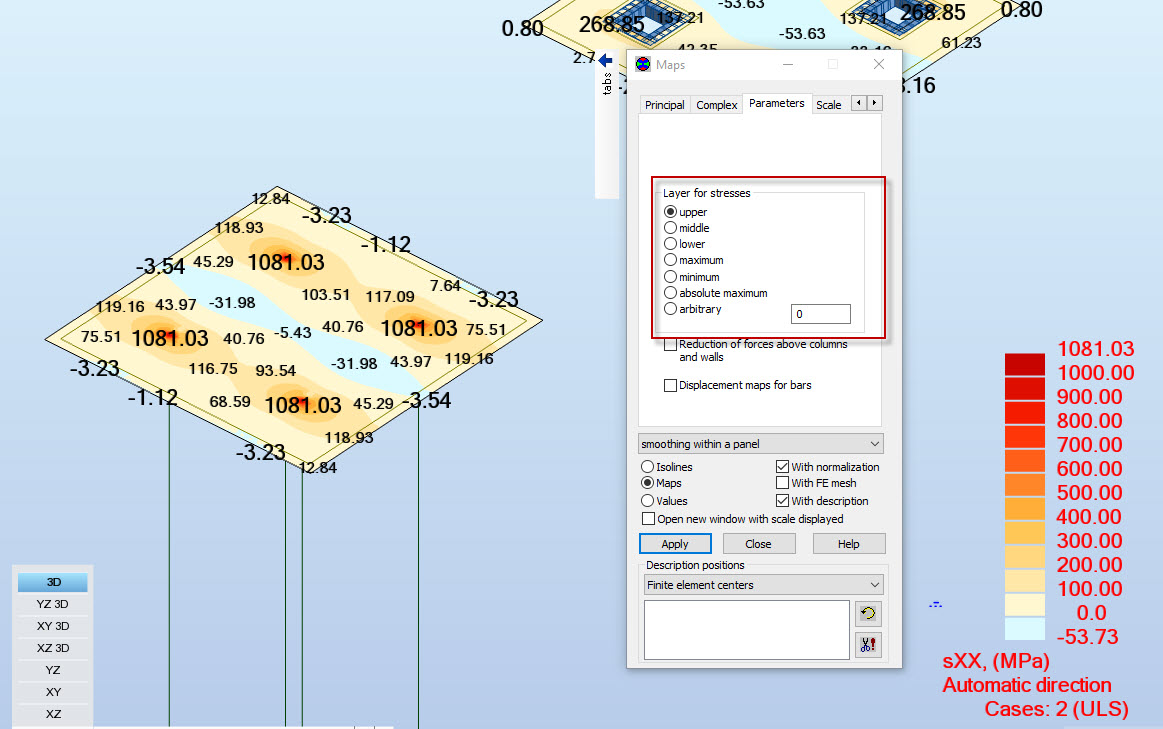Select the middle layer for stresses
Viewport: 1163px width, 729px height.
tap(670, 227)
